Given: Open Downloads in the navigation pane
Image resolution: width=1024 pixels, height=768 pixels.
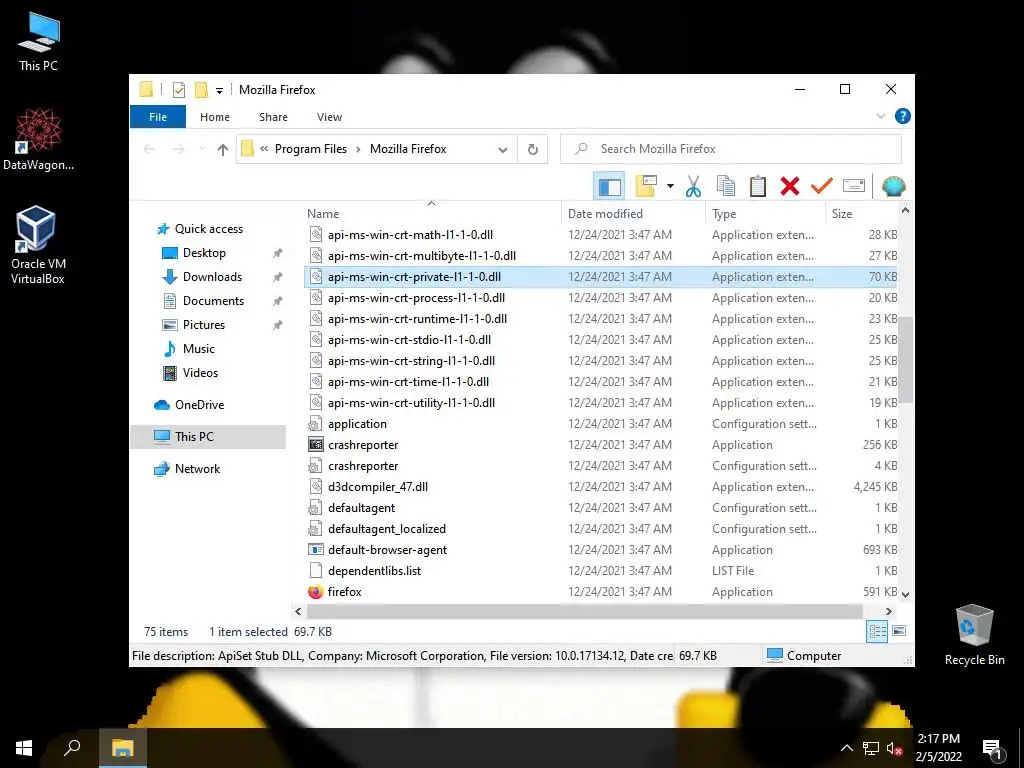Looking at the screenshot, I should 212,277.
